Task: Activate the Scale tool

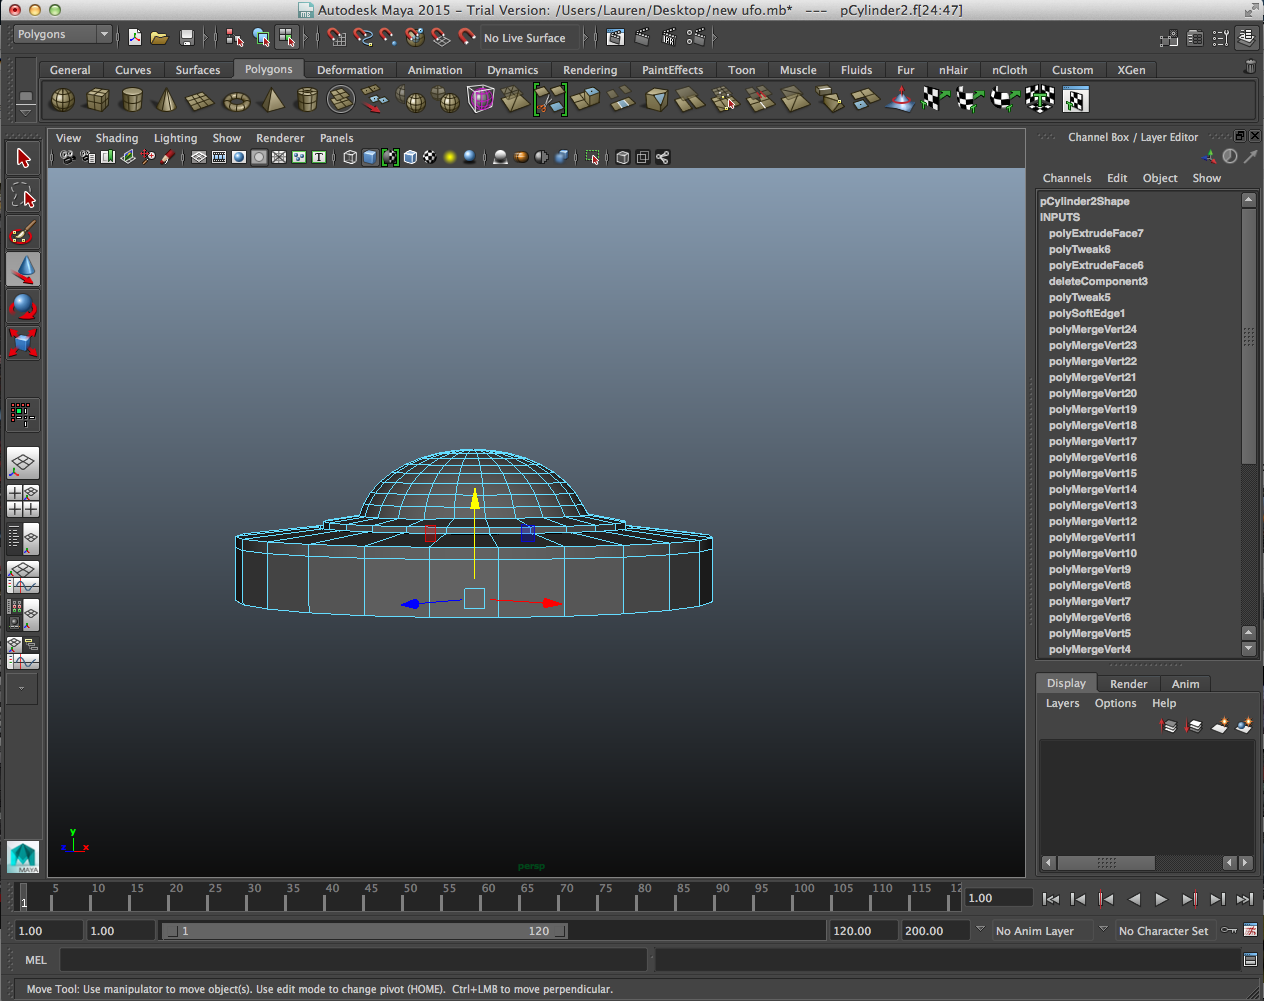Action: point(23,343)
